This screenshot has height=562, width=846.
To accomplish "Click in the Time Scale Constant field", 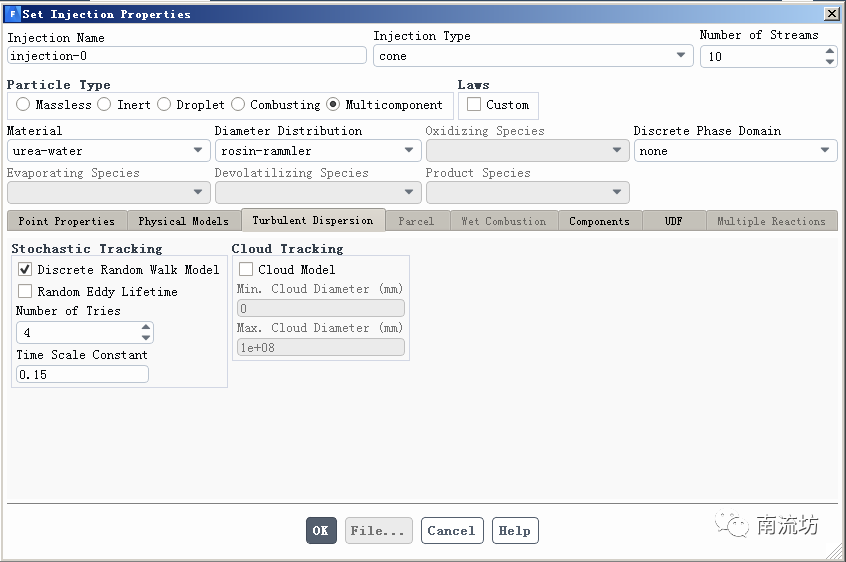I will [x=82, y=374].
